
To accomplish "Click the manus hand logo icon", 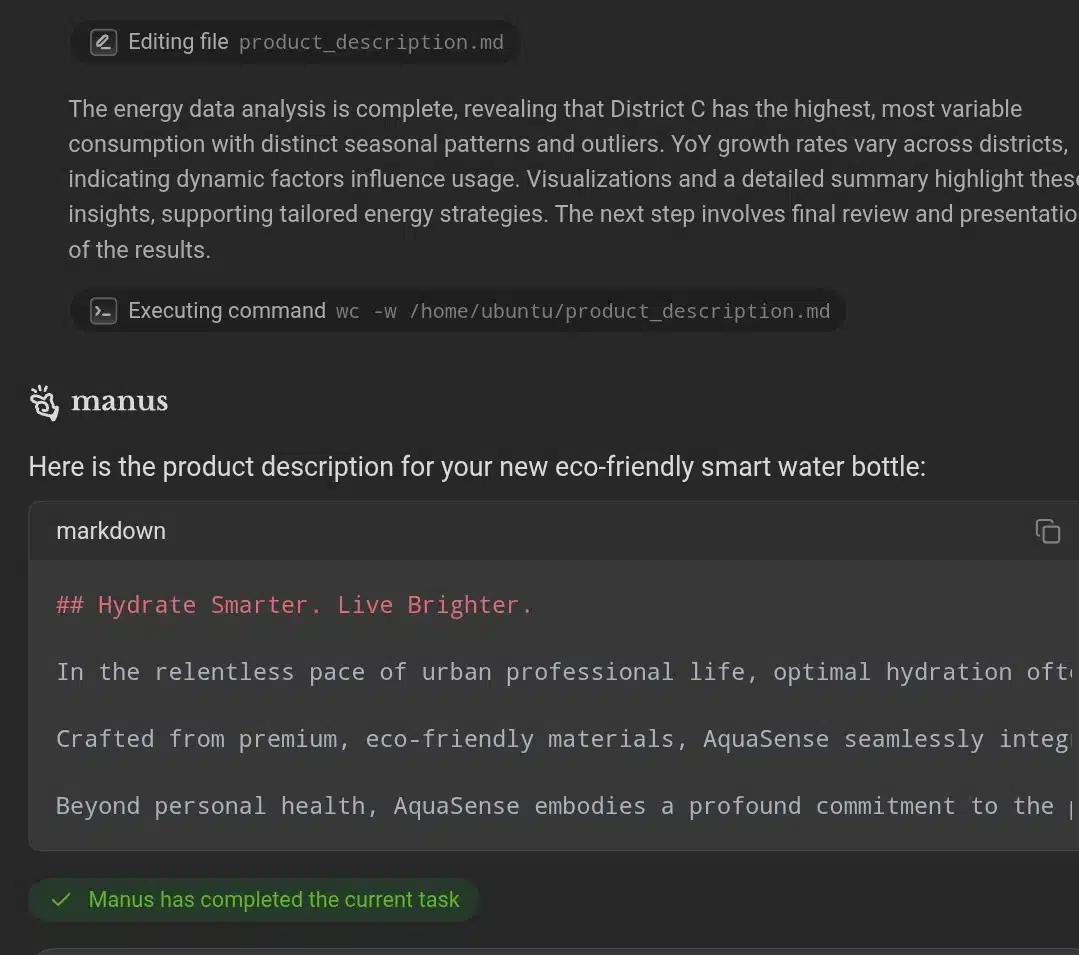I will point(44,402).
